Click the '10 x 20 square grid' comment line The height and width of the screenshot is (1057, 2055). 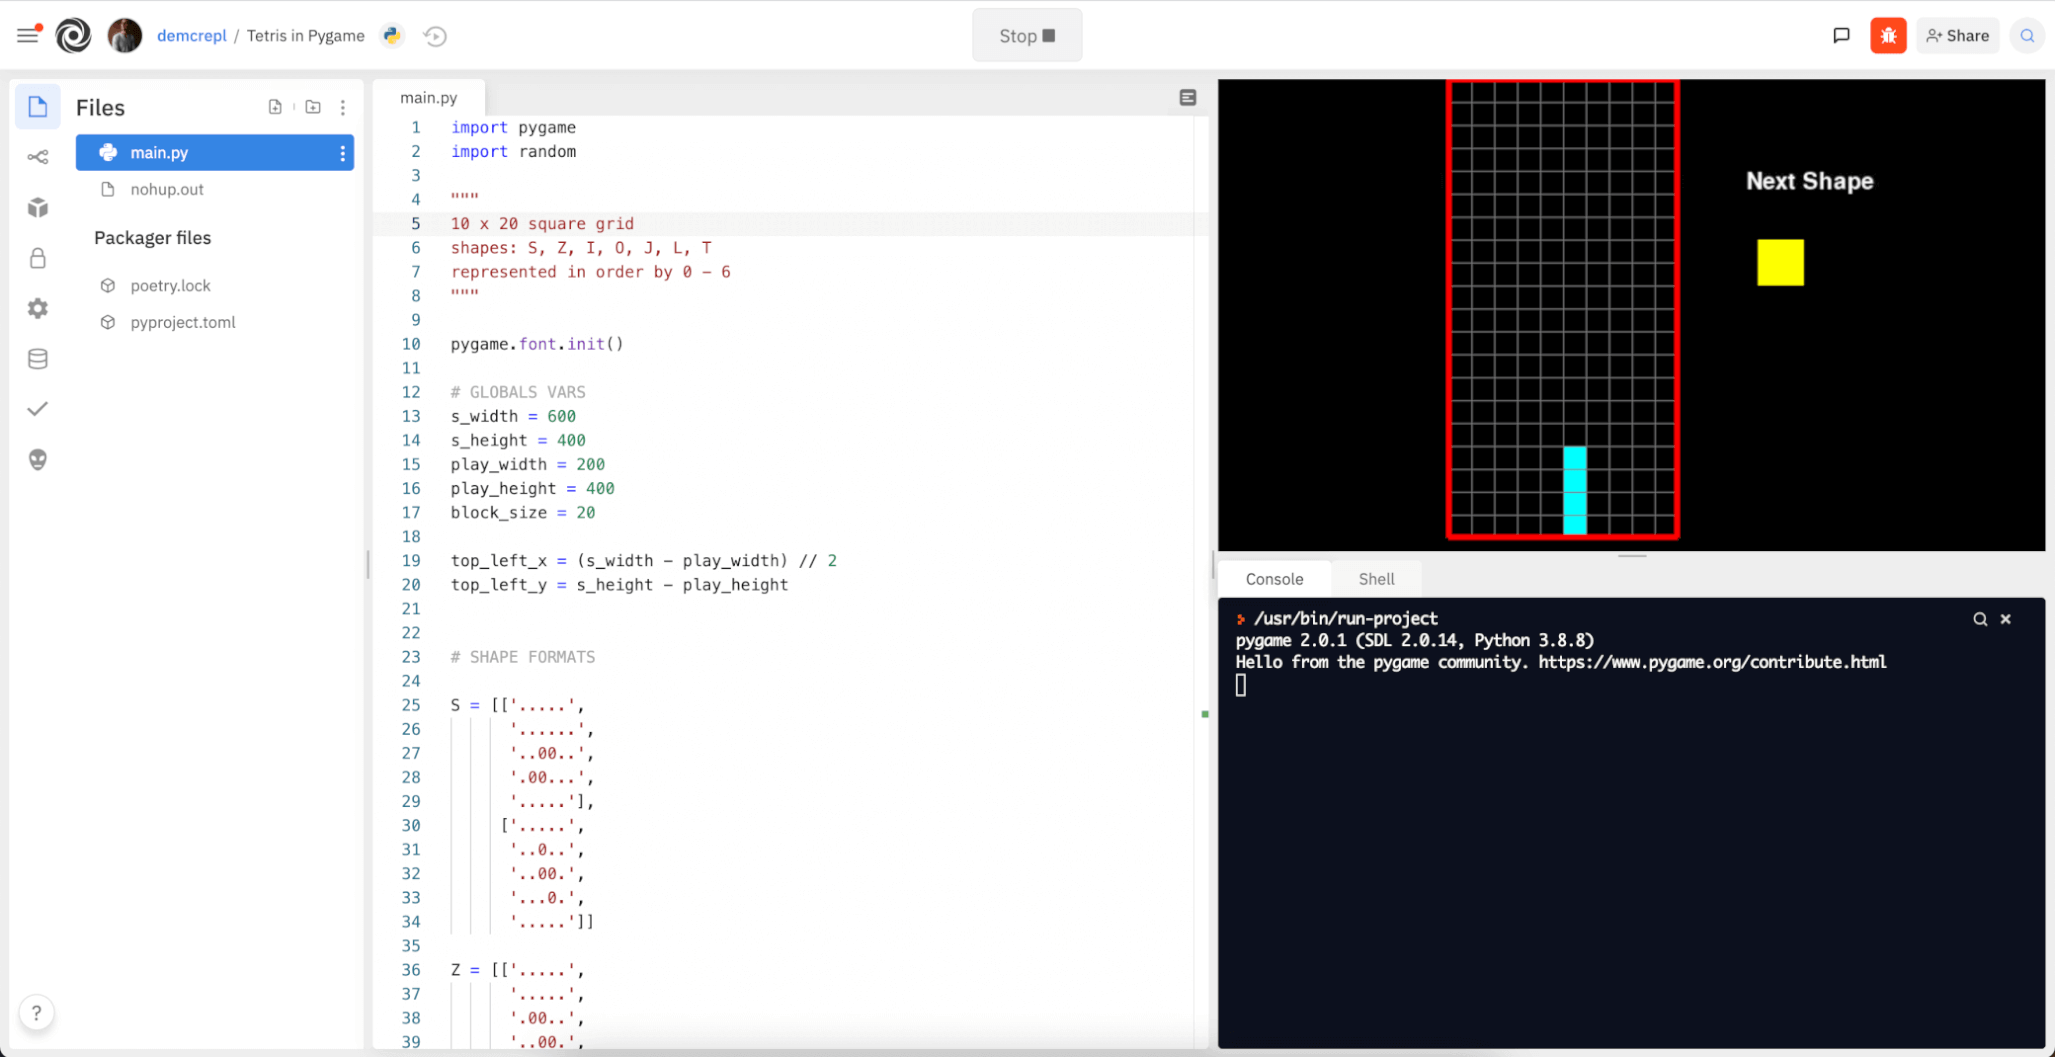click(542, 224)
